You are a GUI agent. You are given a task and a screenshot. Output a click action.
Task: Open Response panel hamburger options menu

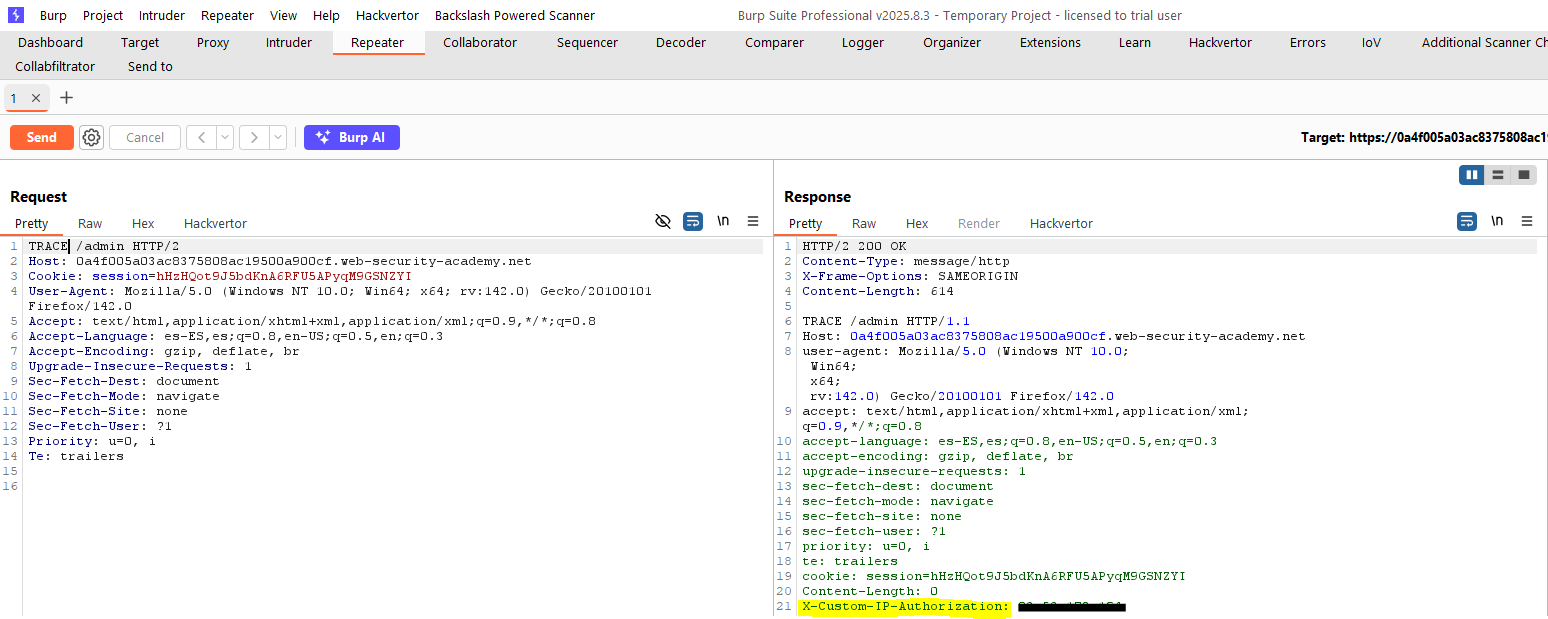click(1527, 222)
